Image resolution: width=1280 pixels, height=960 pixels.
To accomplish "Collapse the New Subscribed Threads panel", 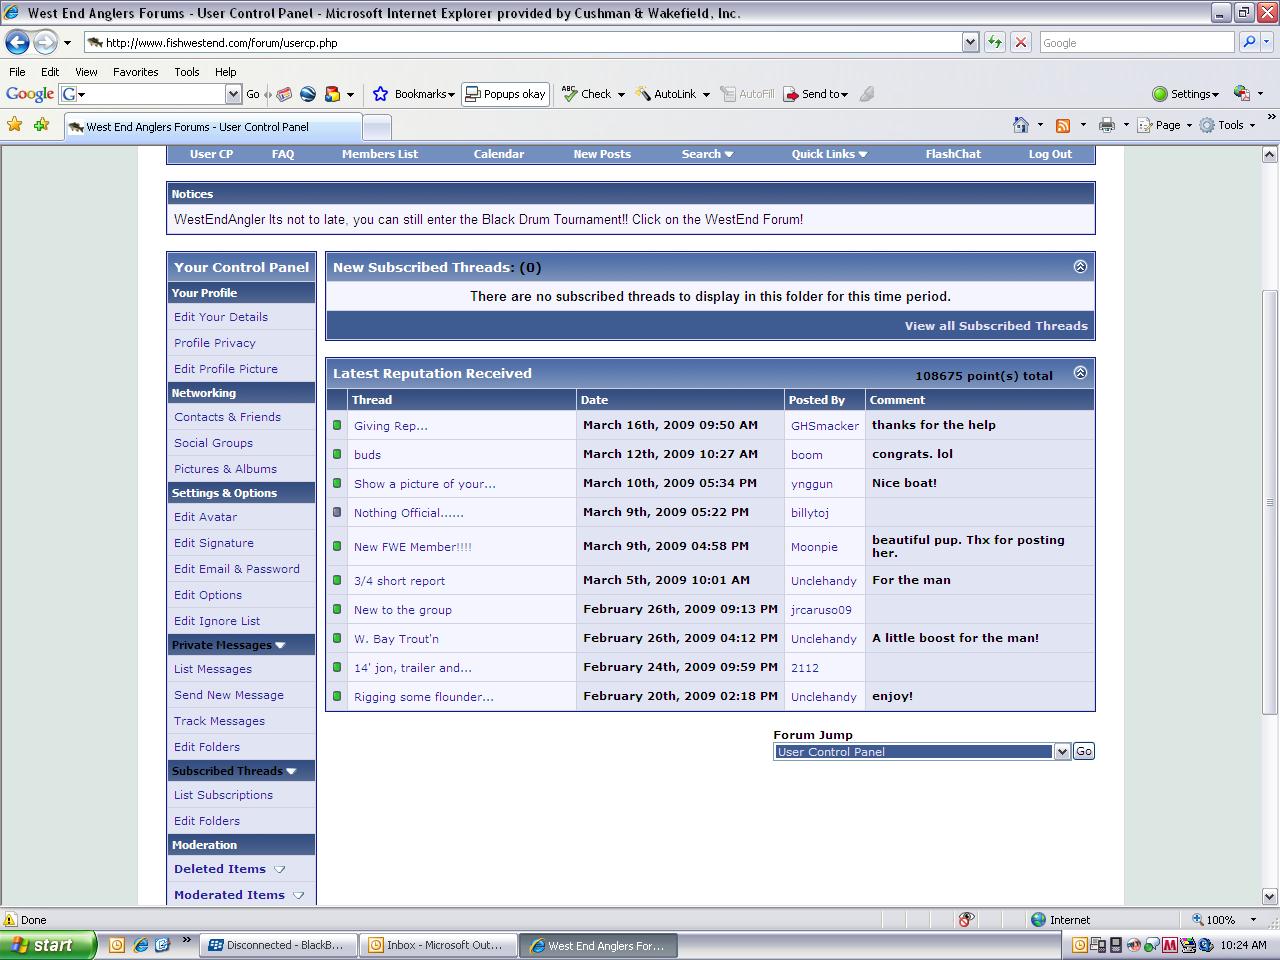I will (1080, 267).
